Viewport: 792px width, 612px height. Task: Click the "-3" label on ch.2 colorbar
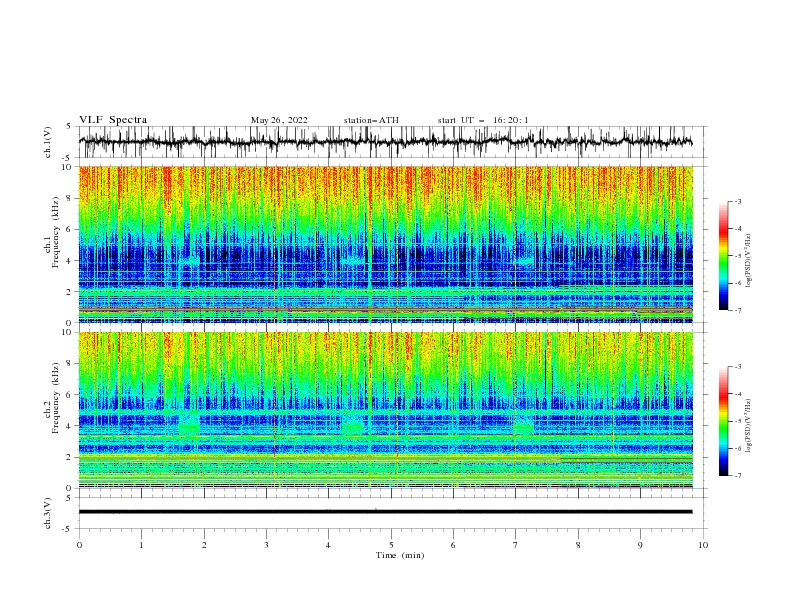pos(738,367)
